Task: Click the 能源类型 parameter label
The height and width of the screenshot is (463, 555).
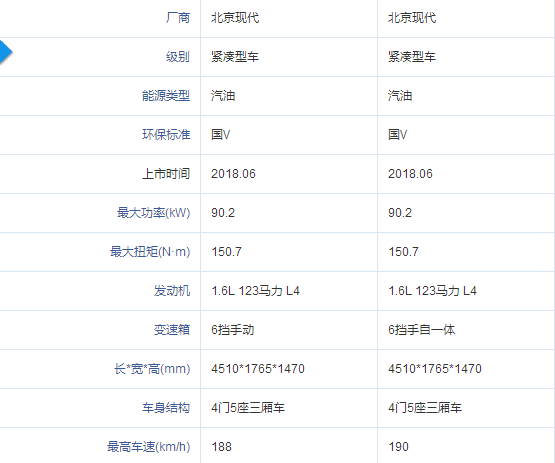Action: click(x=166, y=96)
